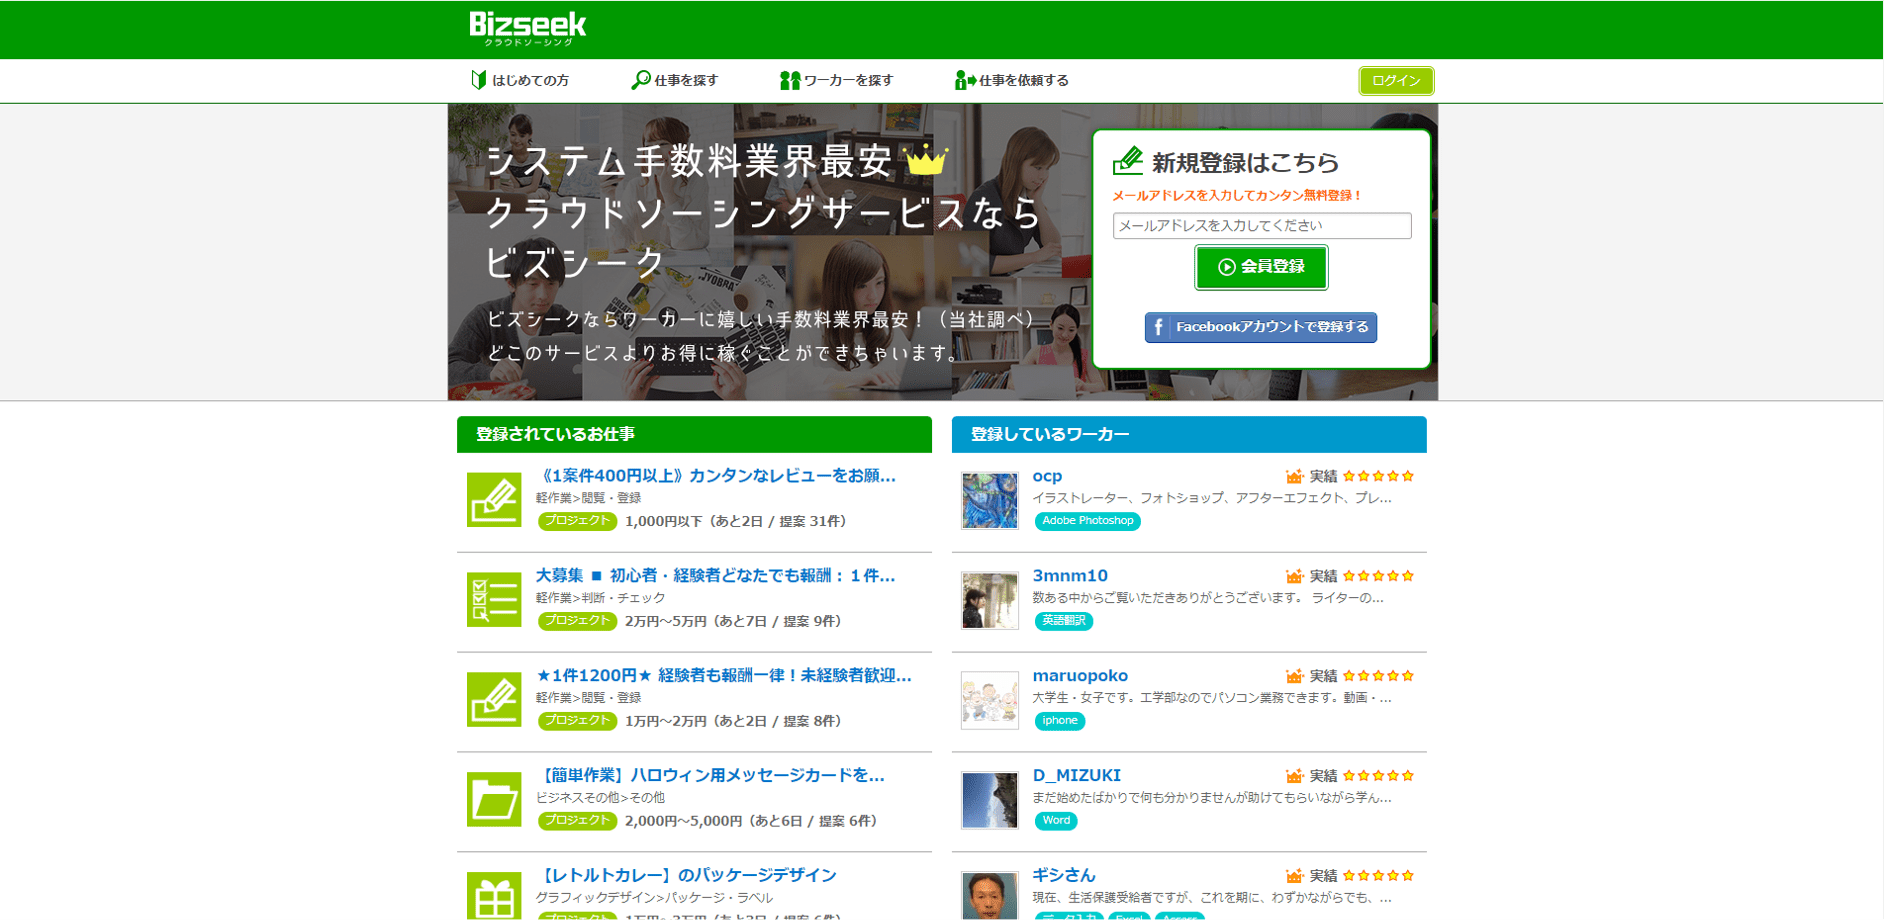This screenshot has width=1884, height=920.
Task: Click the workers icon next to ワーカーを探す
Action: coord(789,80)
